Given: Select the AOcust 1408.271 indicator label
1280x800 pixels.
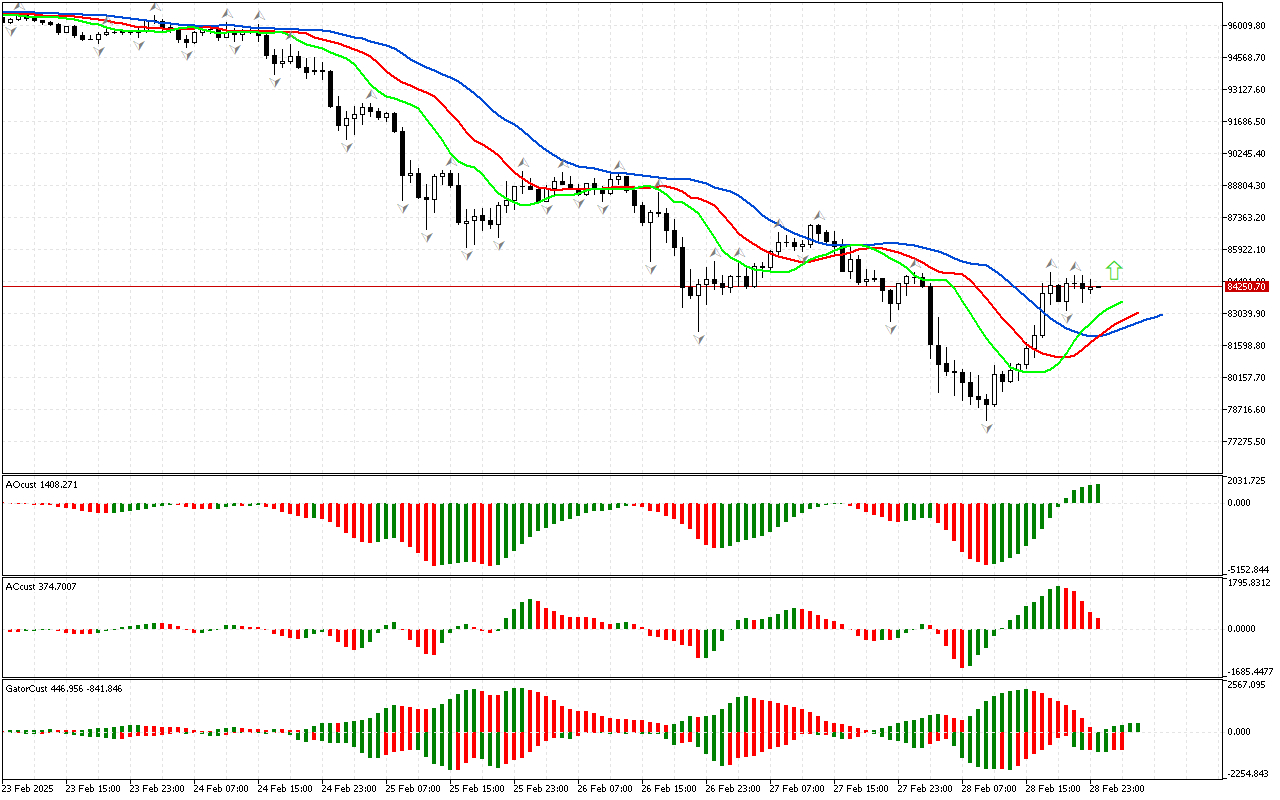Looking at the screenshot, I should (42, 484).
